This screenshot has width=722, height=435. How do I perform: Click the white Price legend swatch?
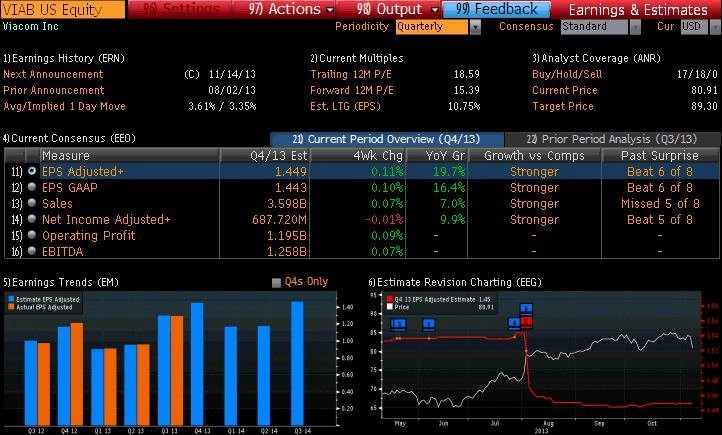tap(390, 307)
